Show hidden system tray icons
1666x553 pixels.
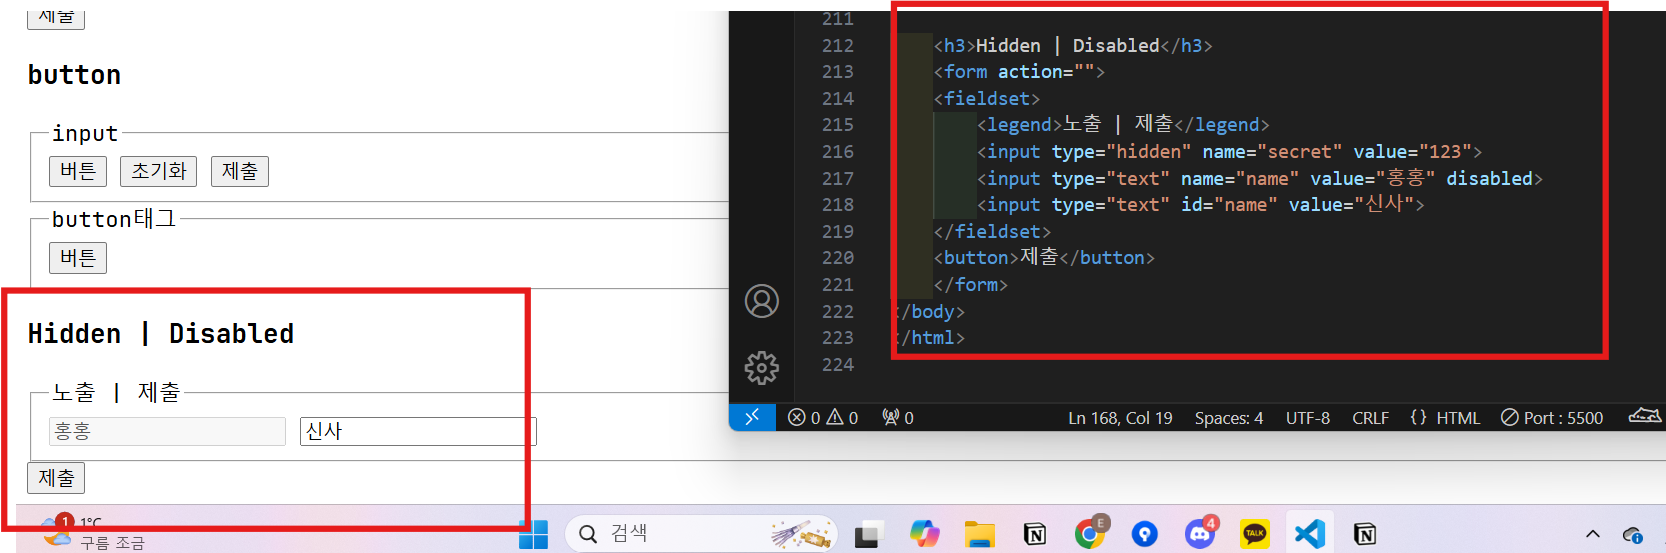(1593, 535)
